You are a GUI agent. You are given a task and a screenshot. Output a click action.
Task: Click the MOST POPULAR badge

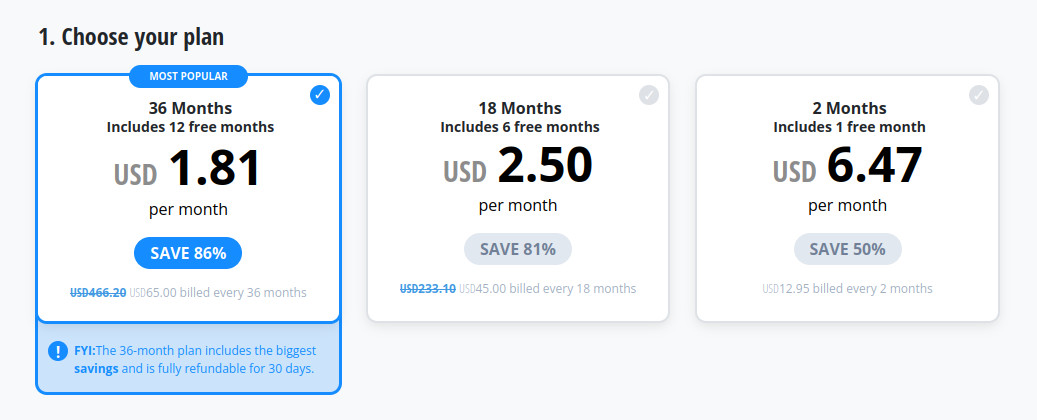point(188,77)
